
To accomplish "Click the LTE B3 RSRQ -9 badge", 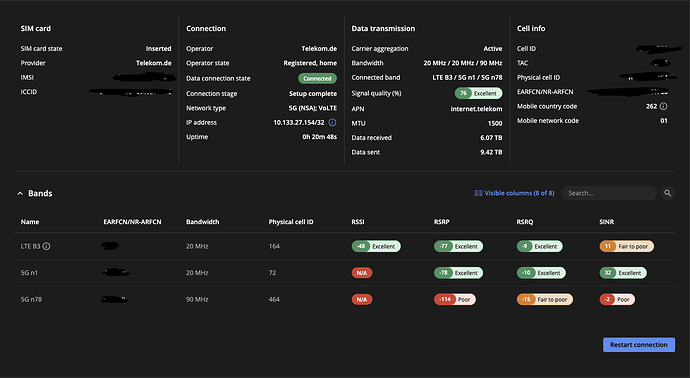I will point(540,246).
